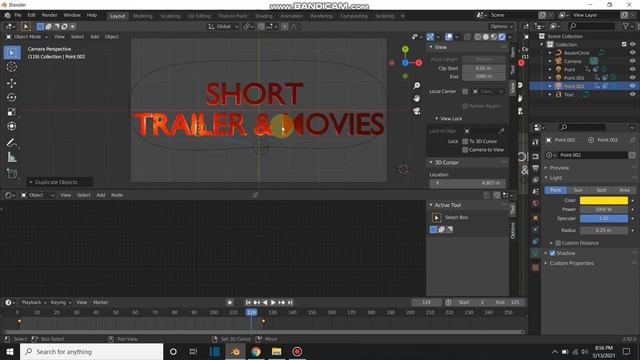Click the Play animation button
The width and height of the screenshot is (640, 360).
(273, 302)
